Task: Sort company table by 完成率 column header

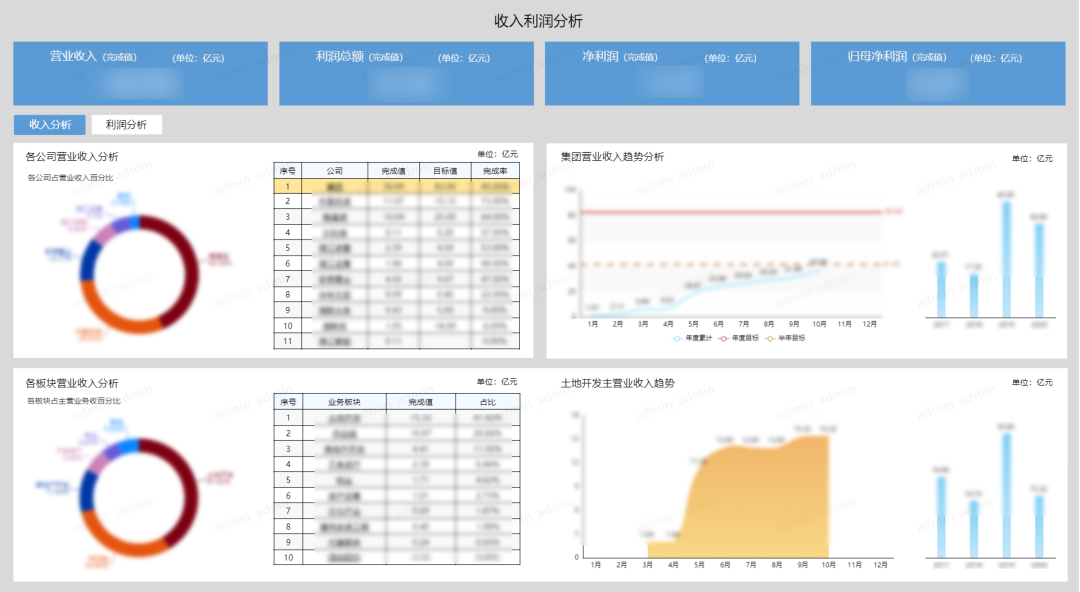Action: [x=494, y=171]
